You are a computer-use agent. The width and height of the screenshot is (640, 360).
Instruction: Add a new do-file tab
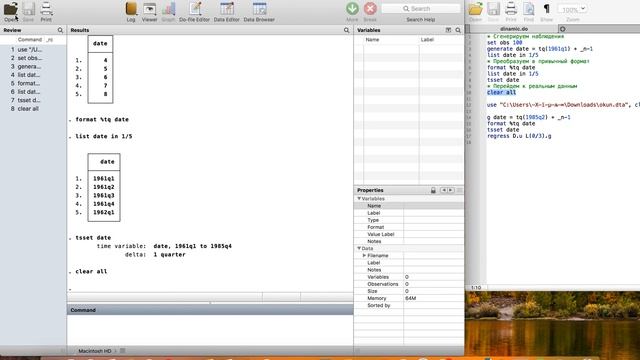[x=562, y=29]
